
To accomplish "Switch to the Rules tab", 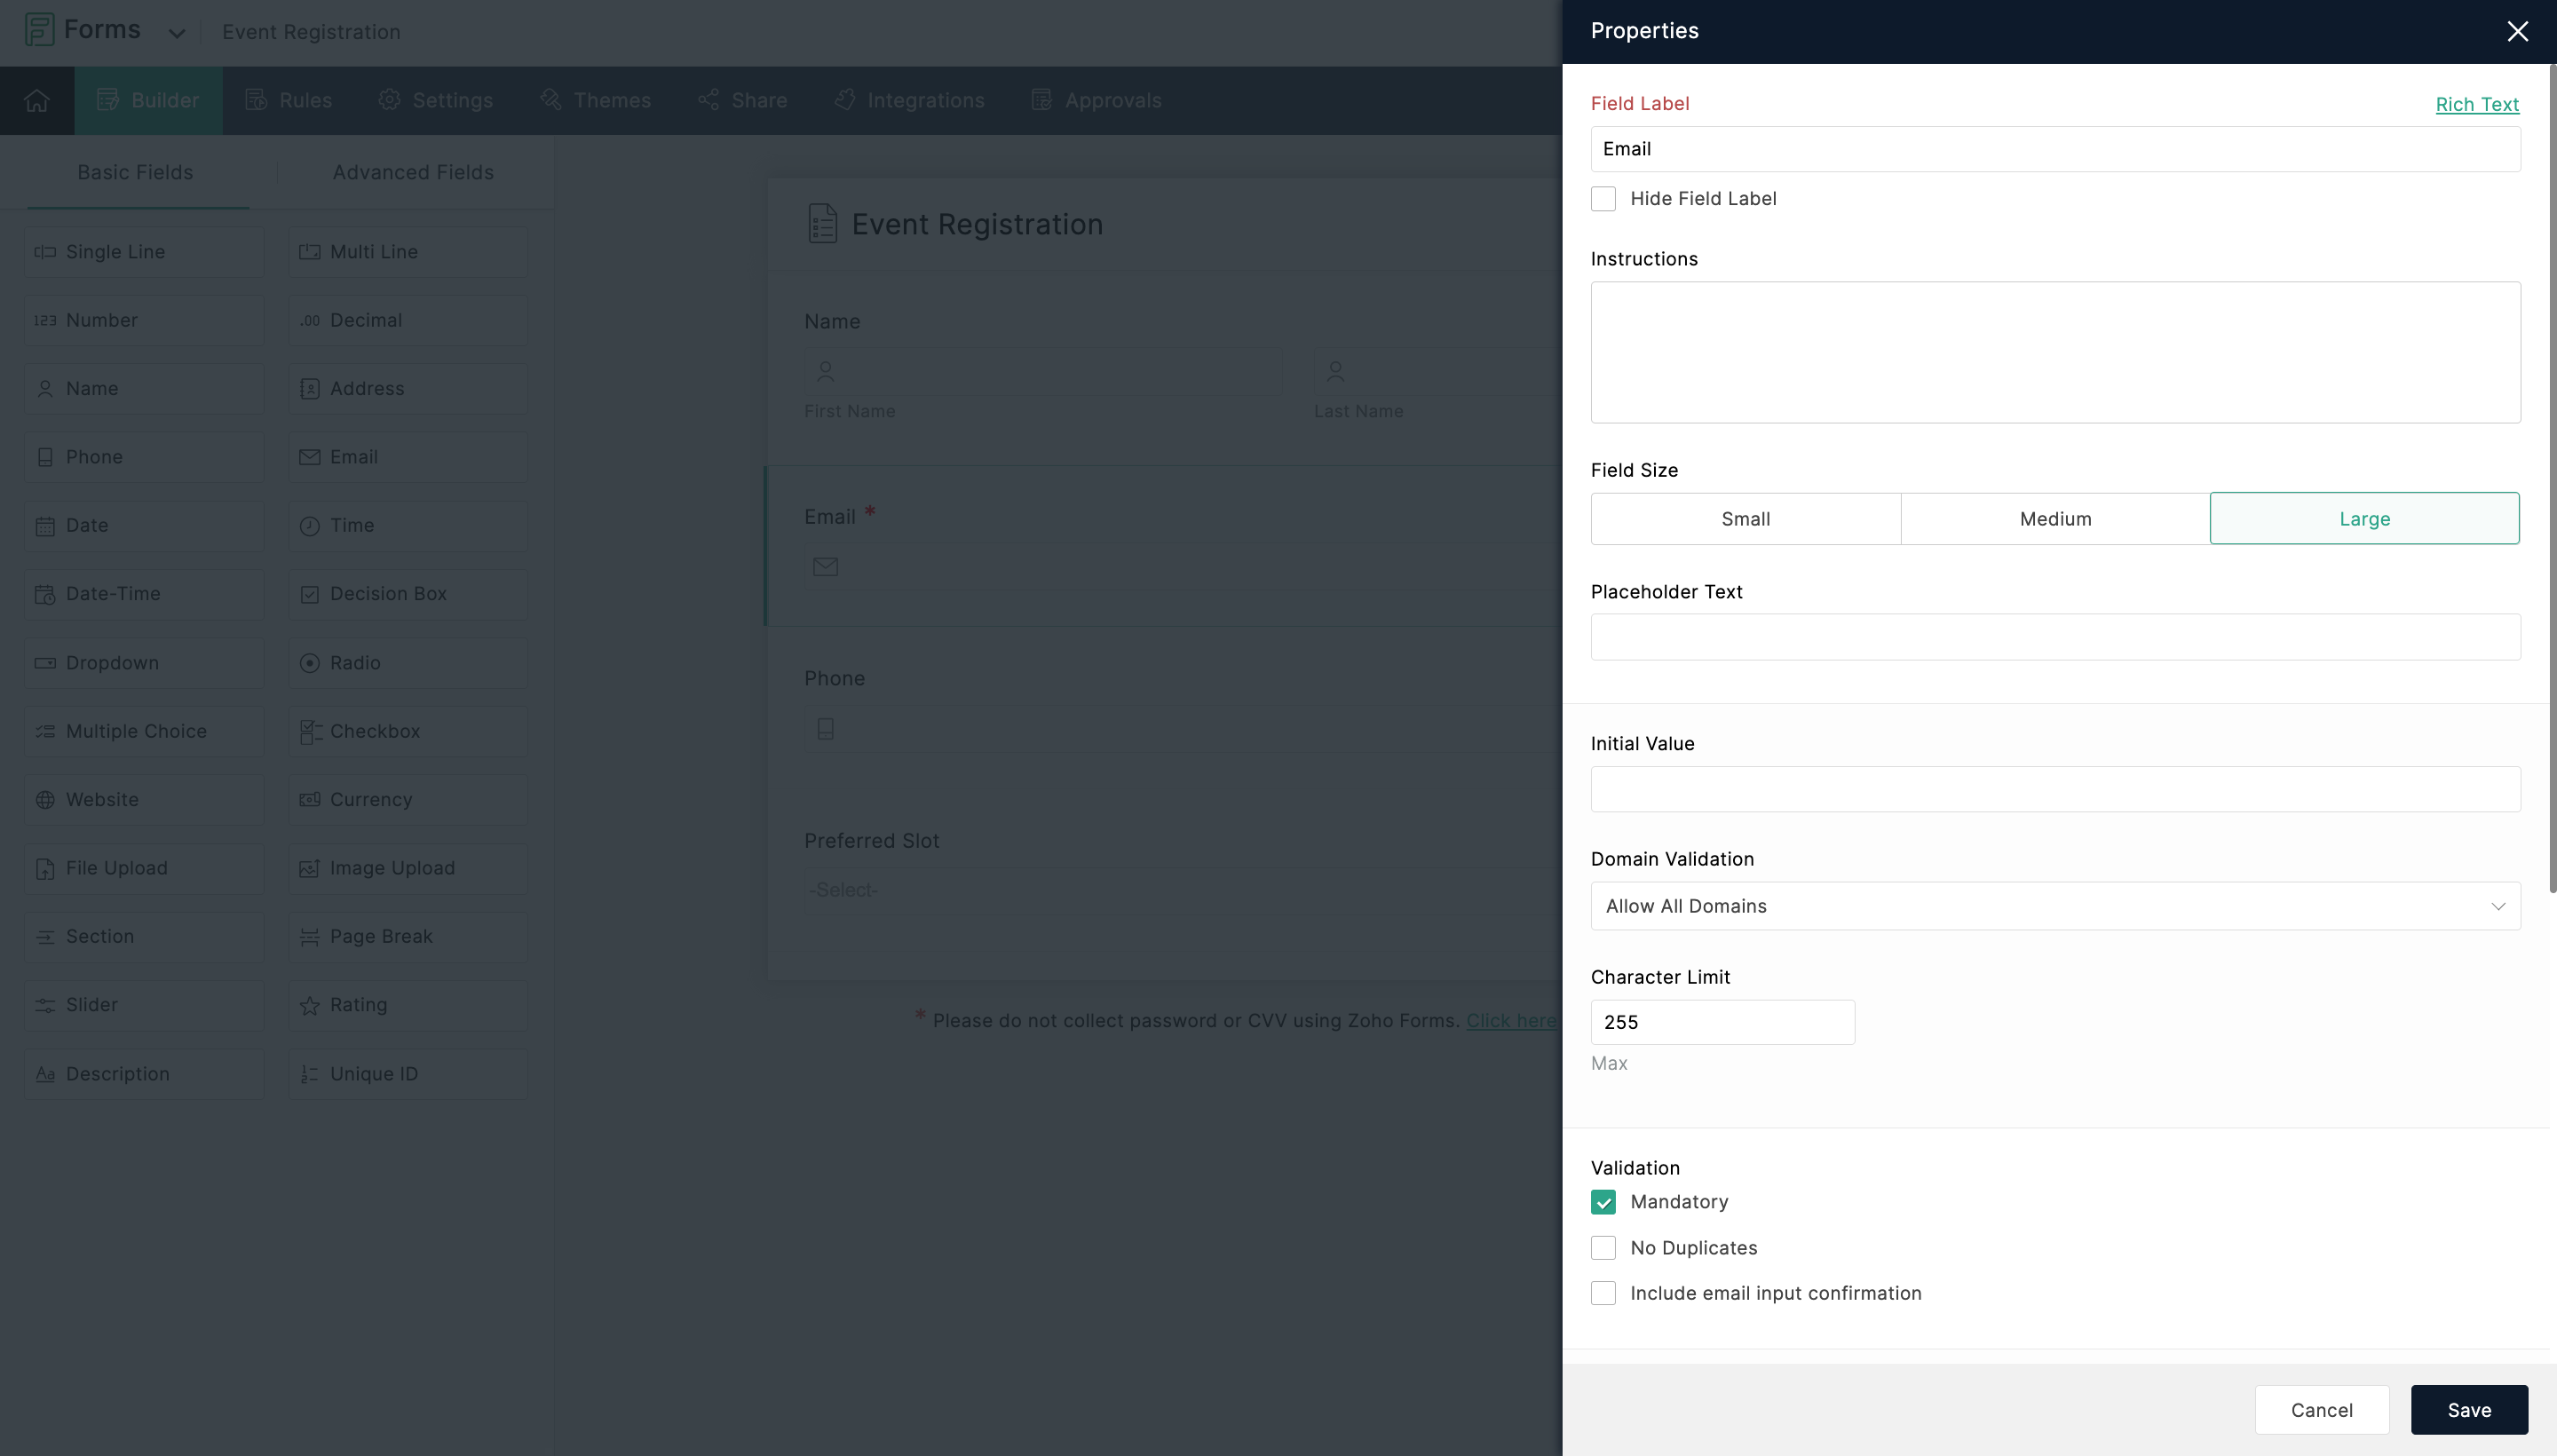I will [x=304, y=100].
